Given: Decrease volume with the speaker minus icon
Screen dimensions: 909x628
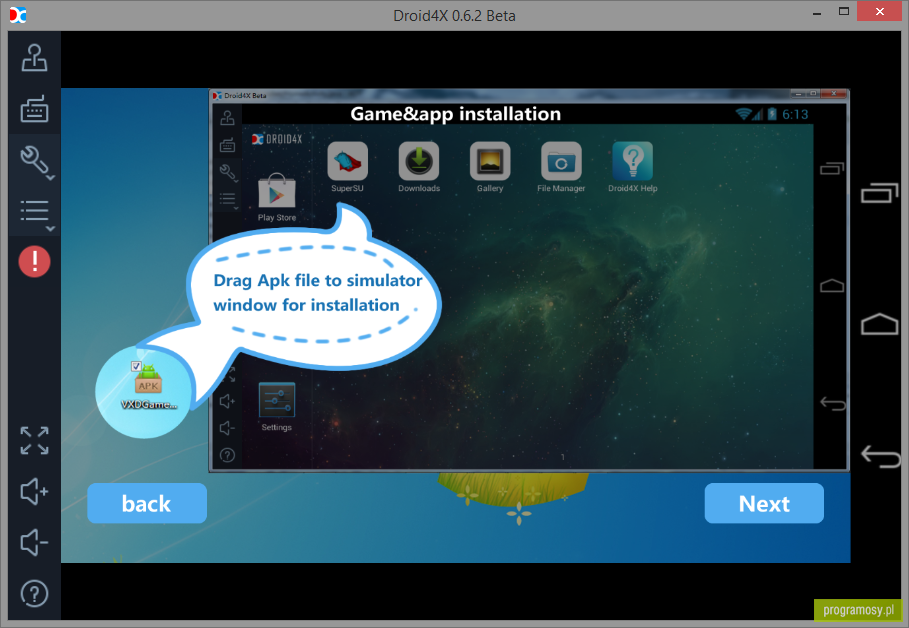Looking at the screenshot, I should (x=34, y=543).
